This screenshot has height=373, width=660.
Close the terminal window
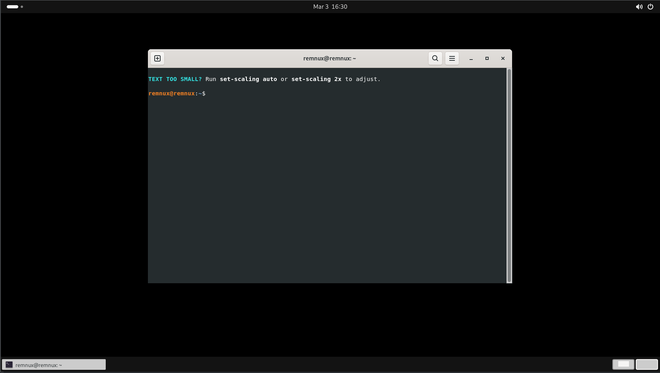click(x=503, y=59)
